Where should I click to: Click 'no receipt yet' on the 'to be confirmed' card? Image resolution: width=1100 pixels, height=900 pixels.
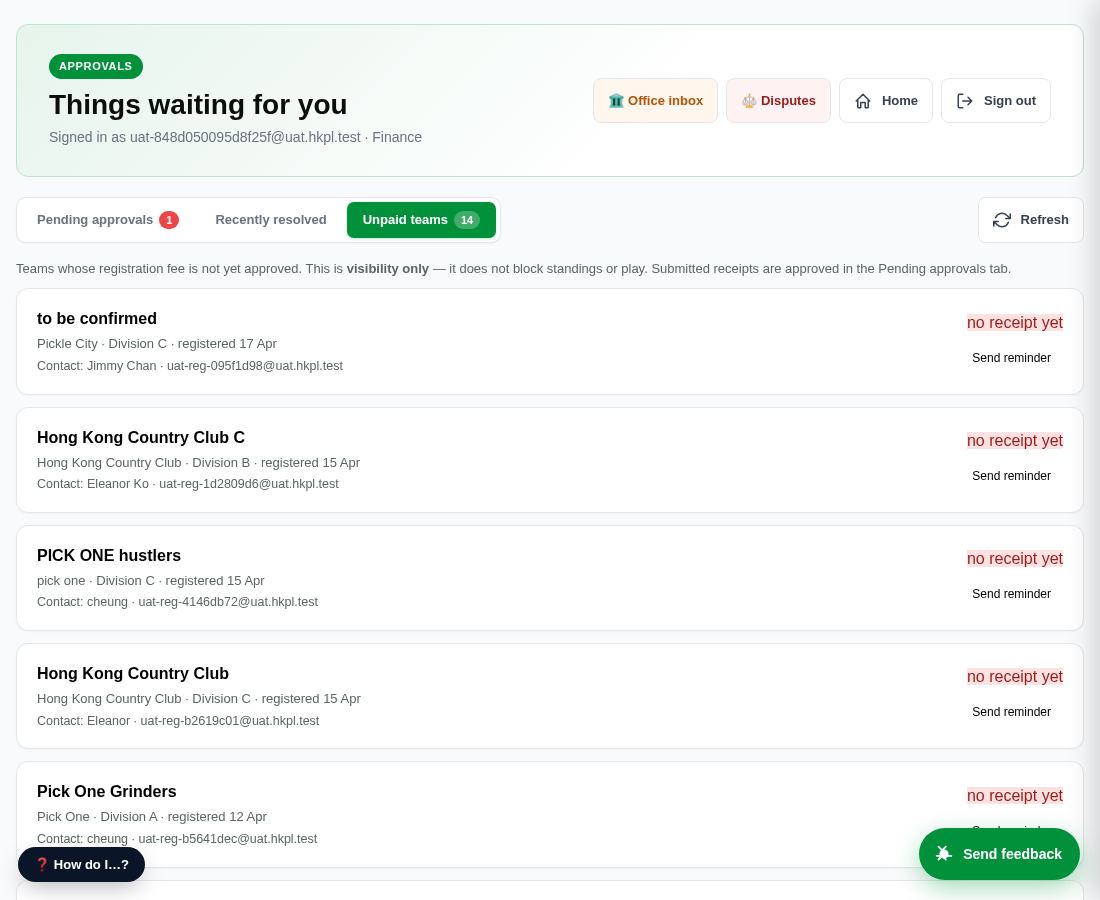point(1014,323)
